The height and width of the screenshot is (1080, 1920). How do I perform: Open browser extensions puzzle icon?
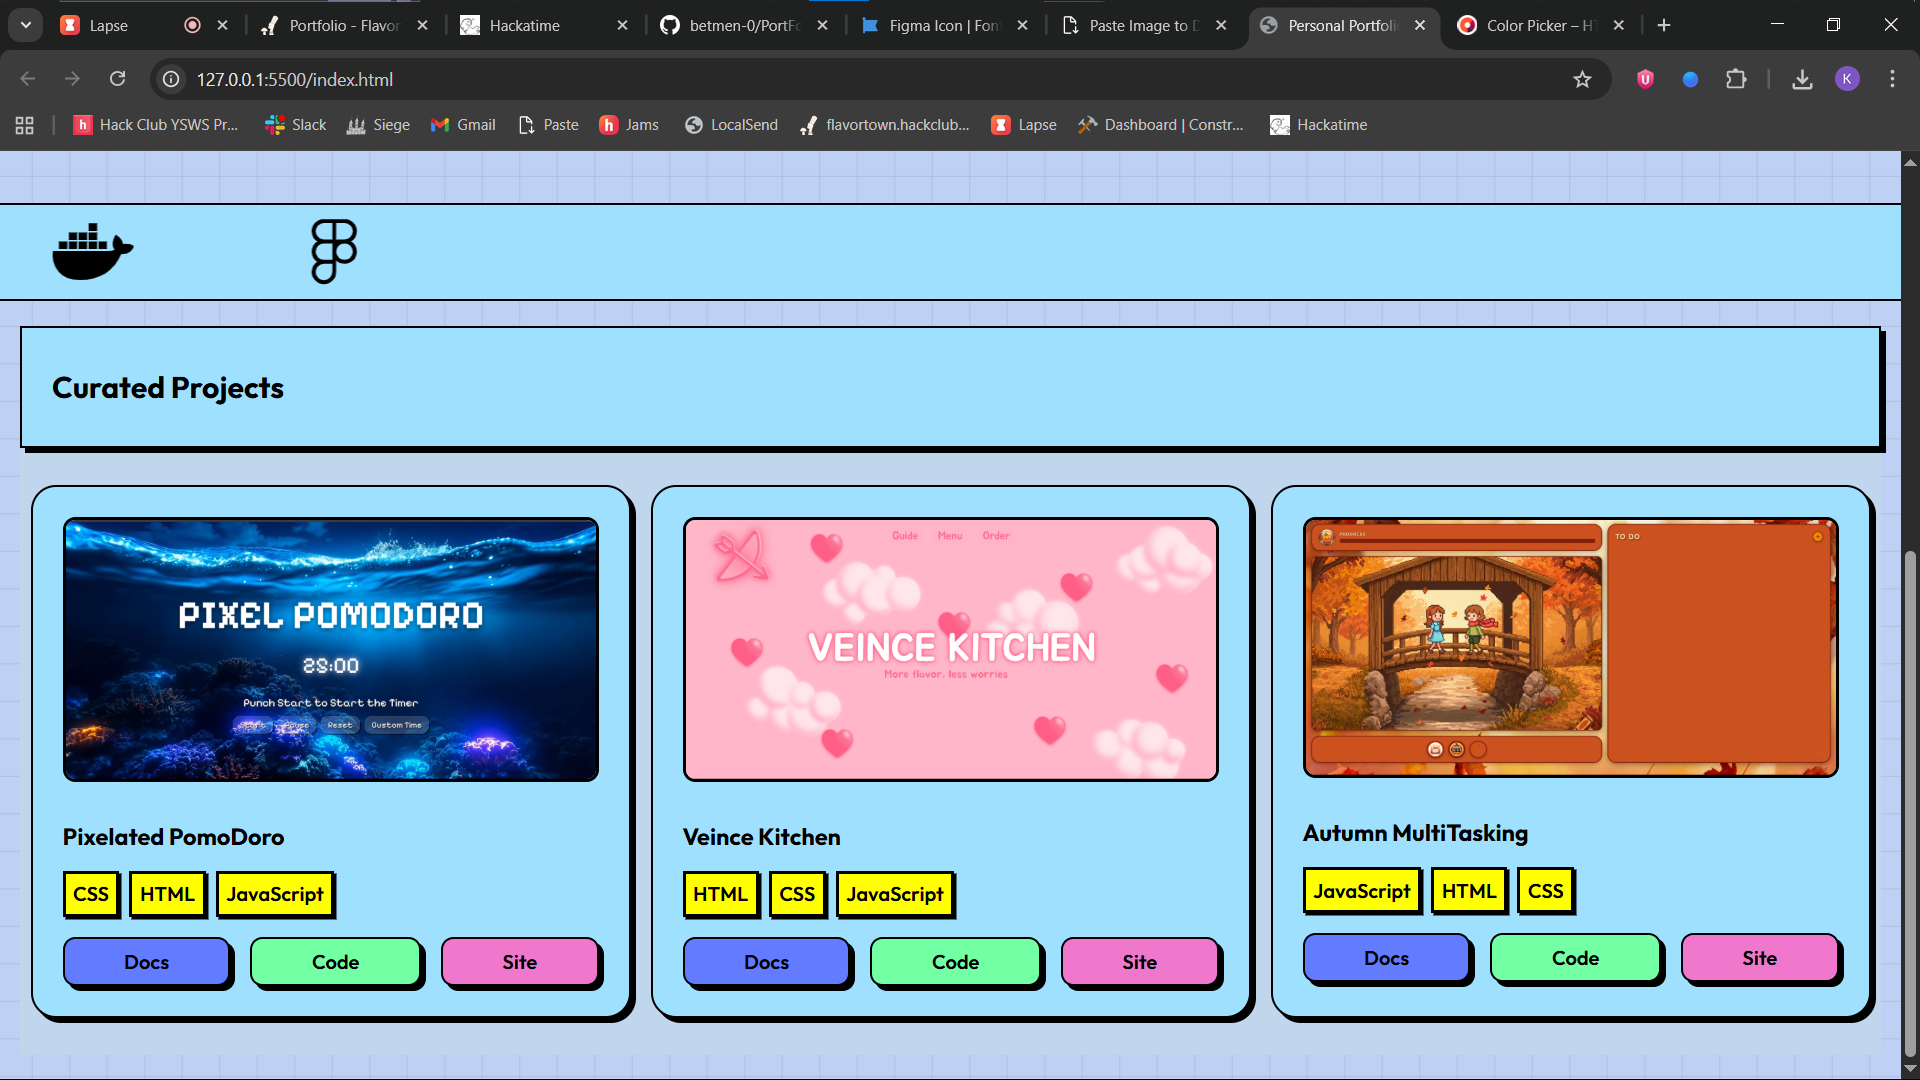[1736, 79]
